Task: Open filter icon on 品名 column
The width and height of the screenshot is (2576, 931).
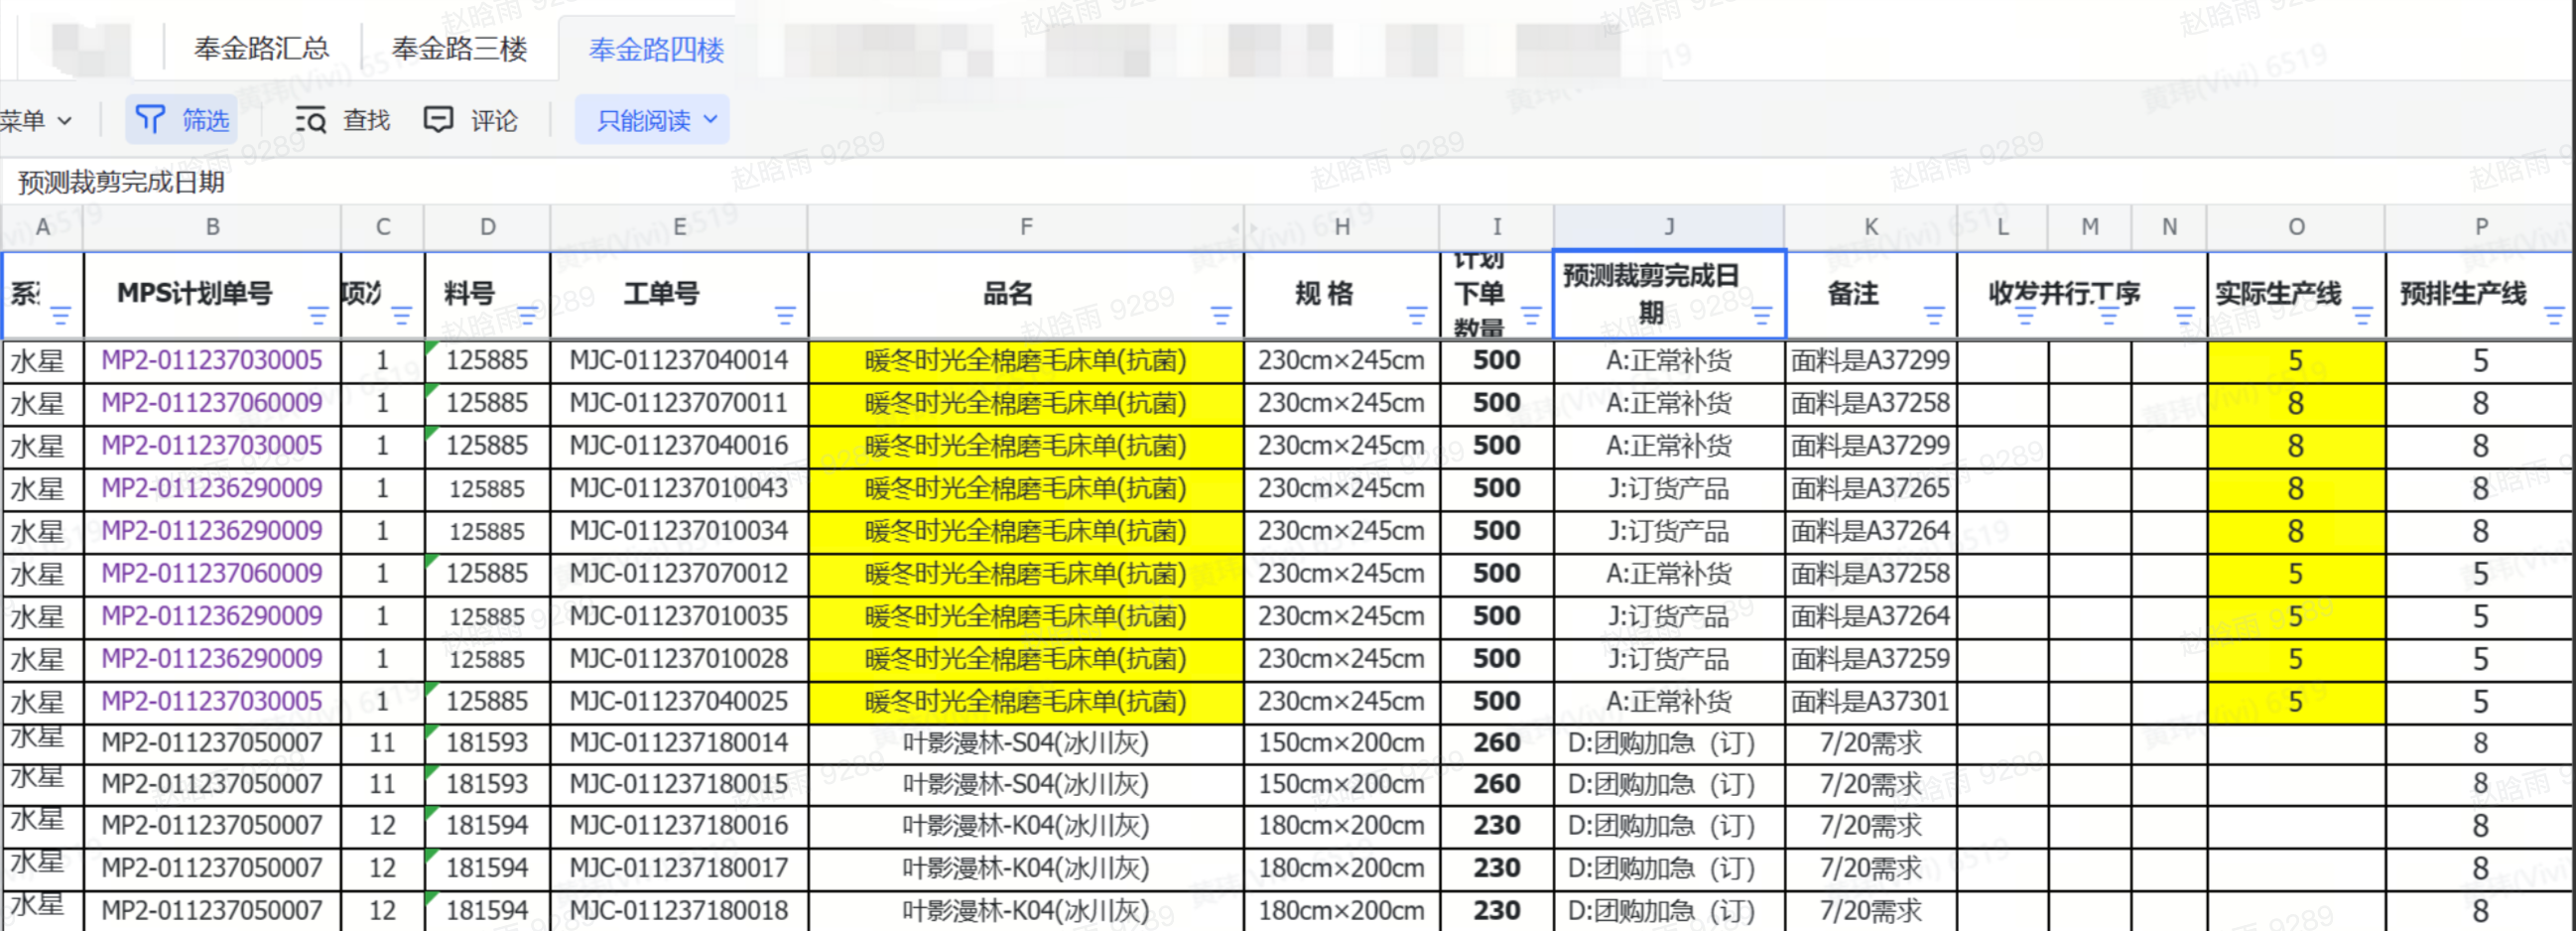Action: (1221, 317)
